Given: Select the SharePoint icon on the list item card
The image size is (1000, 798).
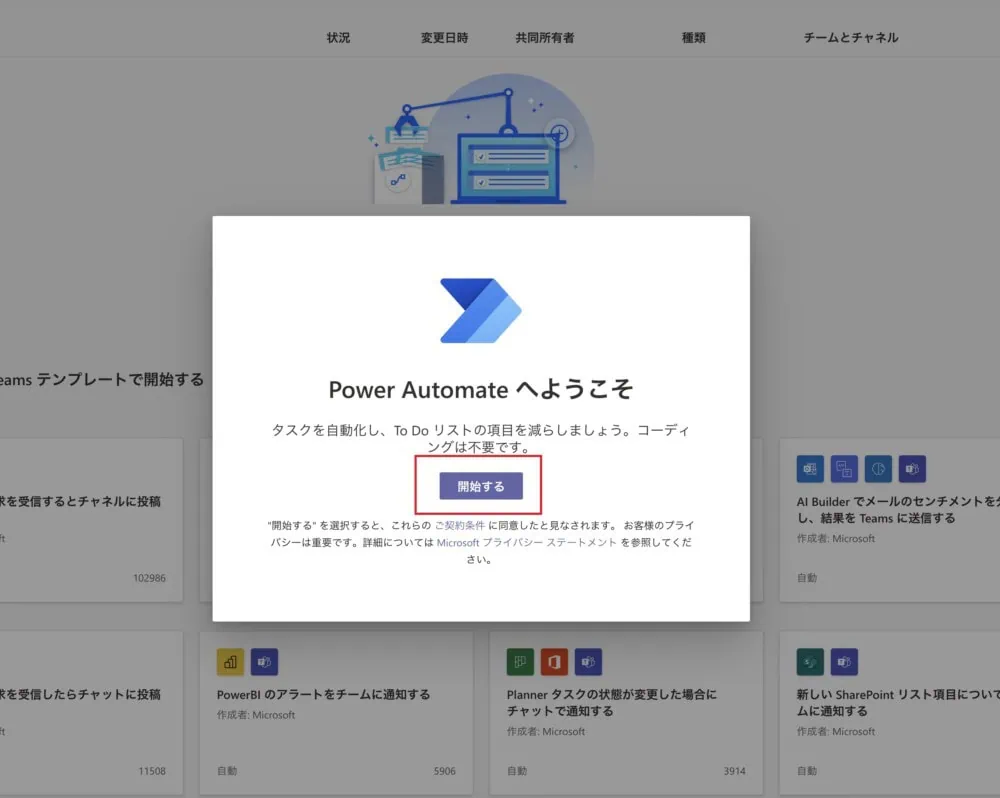Looking at the screenshot, I should [809, 662].
